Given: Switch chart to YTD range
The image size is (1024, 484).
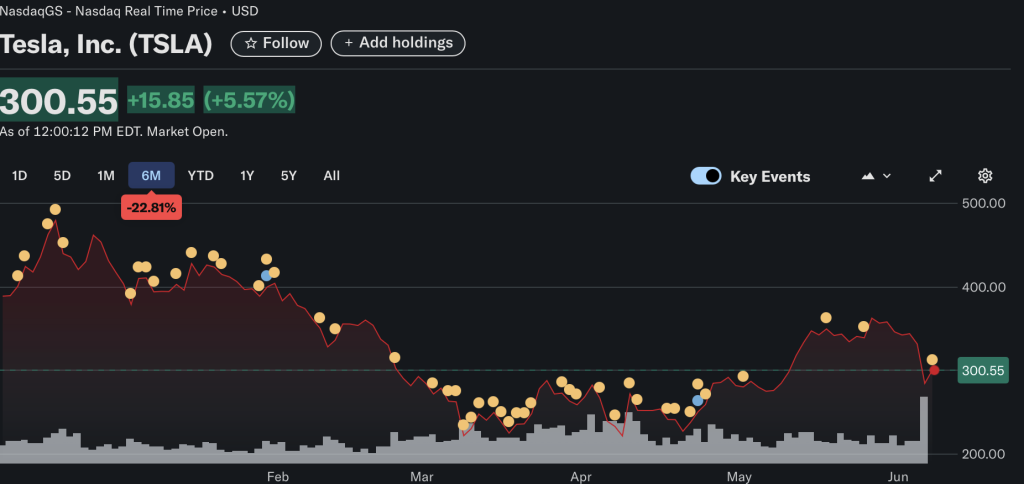Looking at the screenshot, I should 200,176.
